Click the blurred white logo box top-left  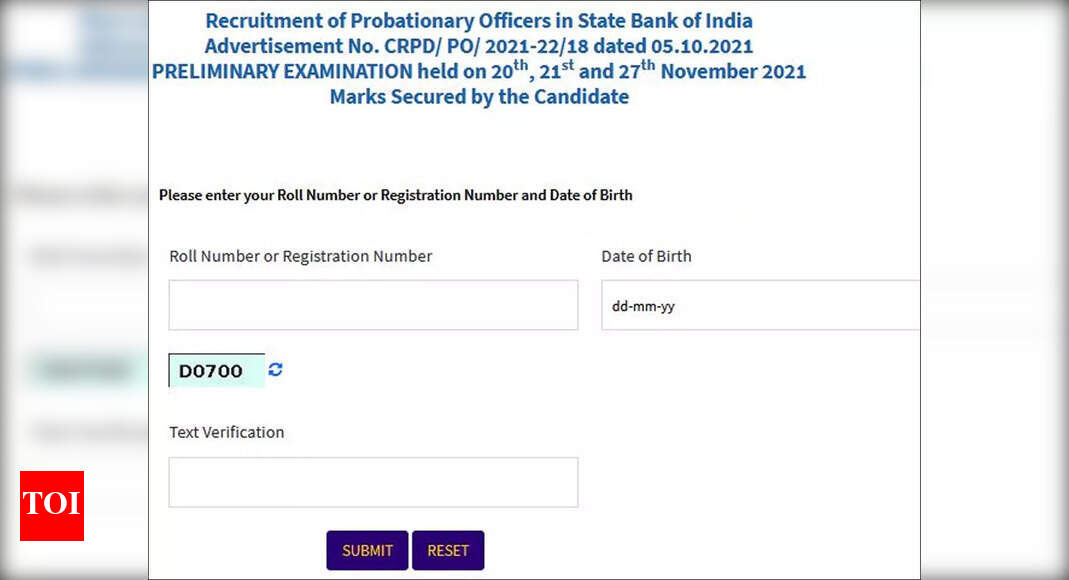pos(42,34)
